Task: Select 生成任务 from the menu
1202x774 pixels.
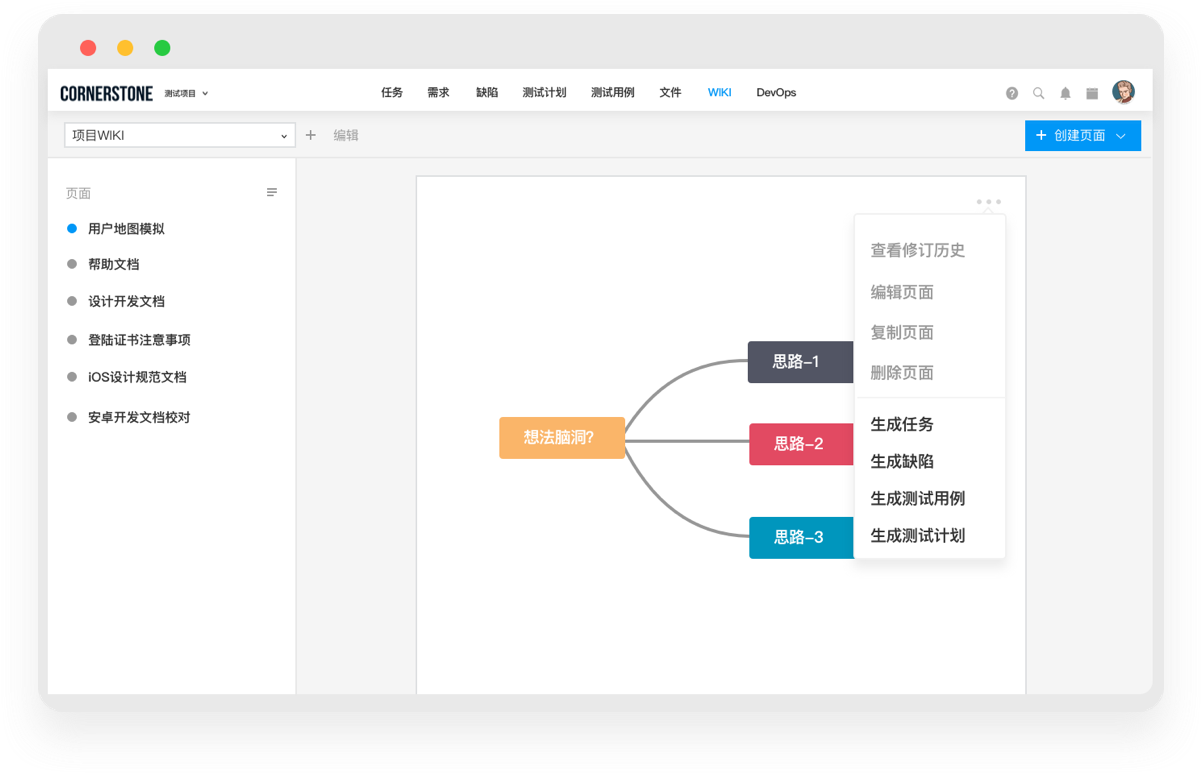Action: point(902,424)
